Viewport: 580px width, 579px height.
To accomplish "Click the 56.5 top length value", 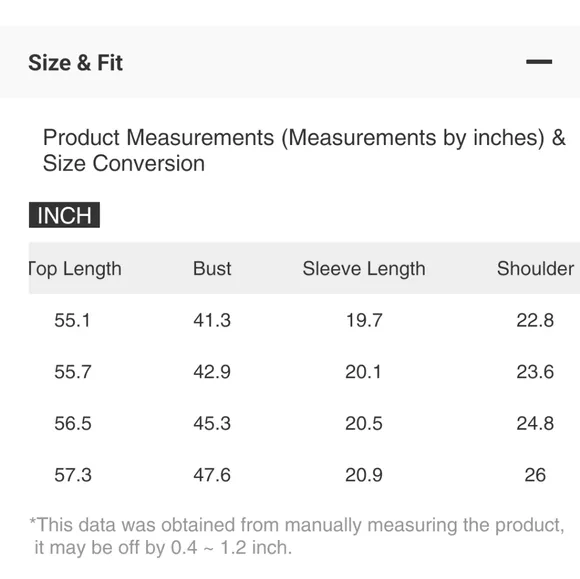I will pyautogui.click(x=72, y=423).
